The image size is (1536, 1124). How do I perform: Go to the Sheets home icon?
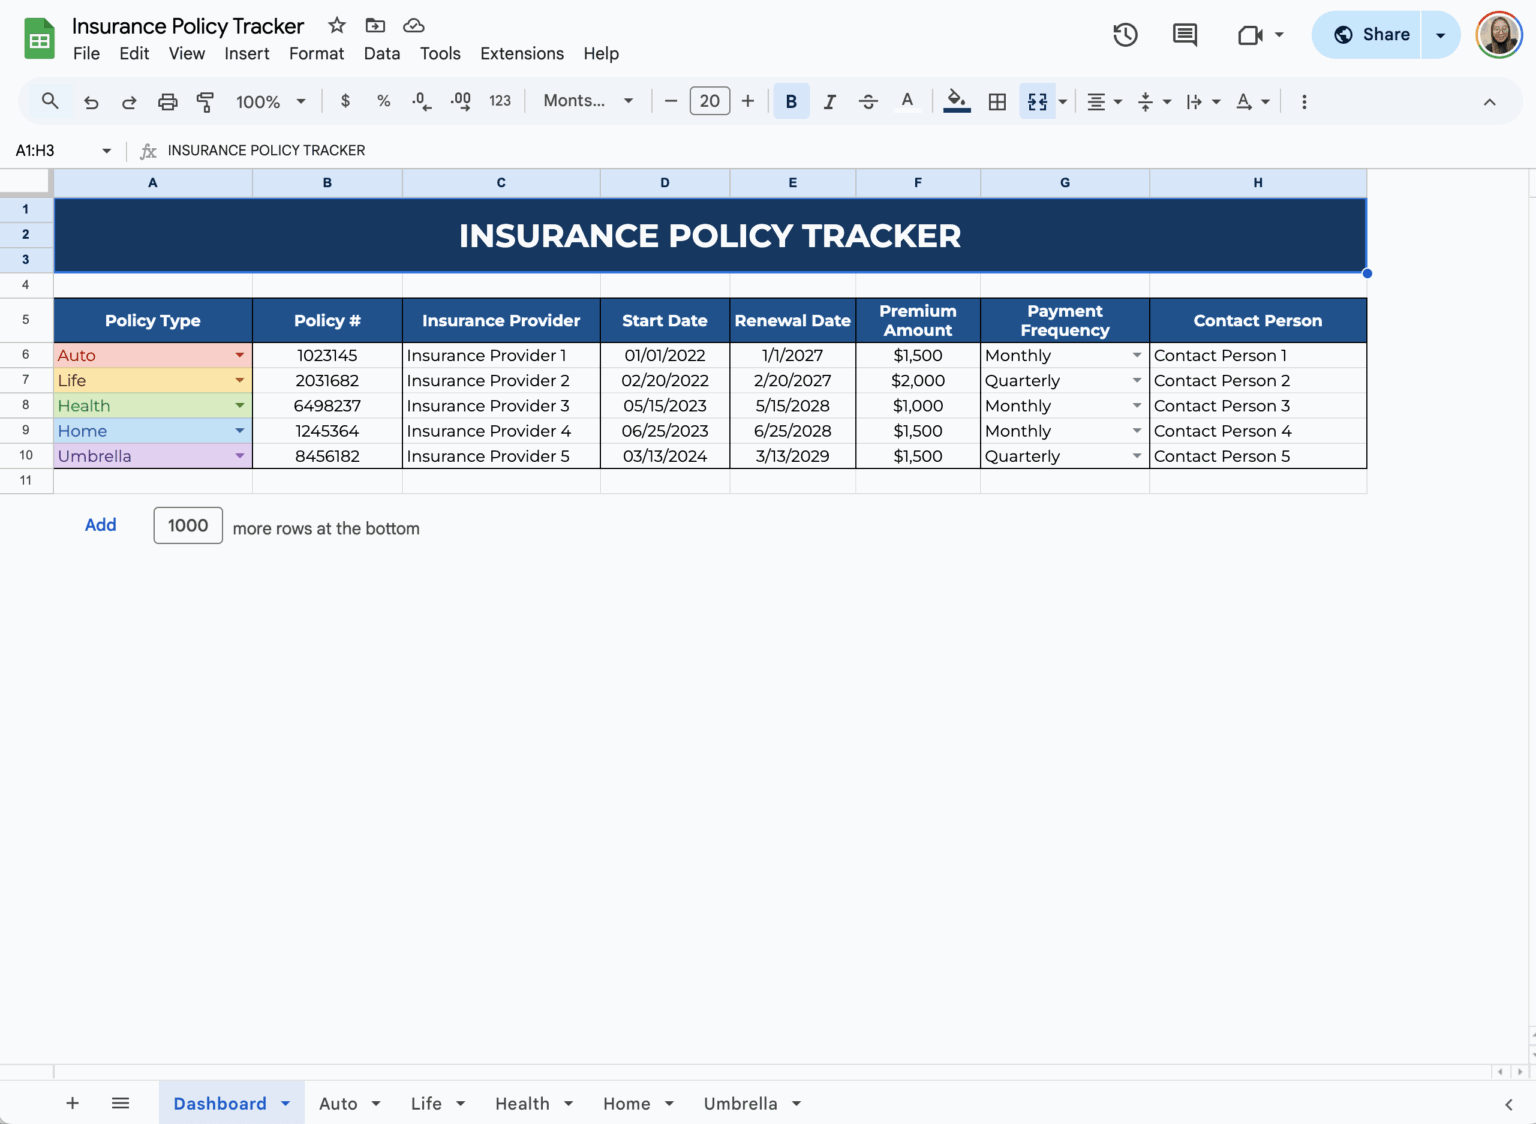tap(39, 39)
